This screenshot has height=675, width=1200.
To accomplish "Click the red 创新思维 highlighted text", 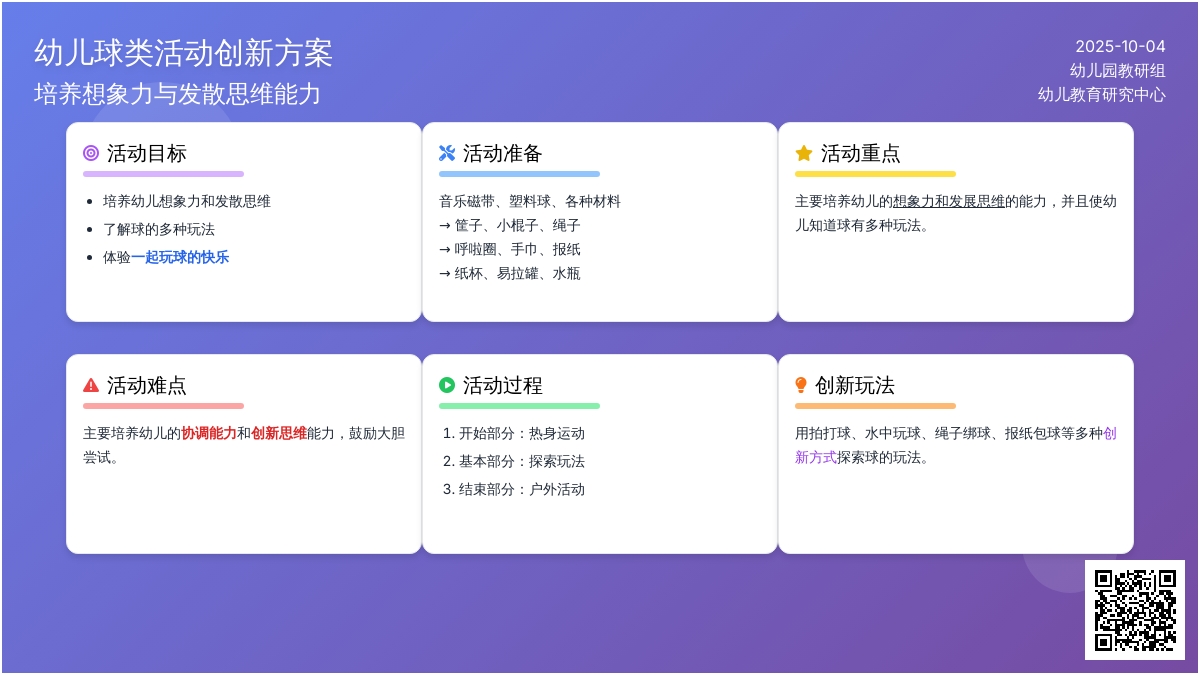I will pyautogui.click(x=278, y=433).
